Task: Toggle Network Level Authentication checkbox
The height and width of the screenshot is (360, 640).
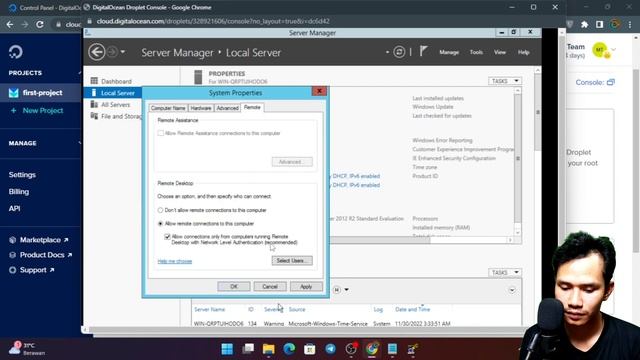Action: [x=167, y=237]
